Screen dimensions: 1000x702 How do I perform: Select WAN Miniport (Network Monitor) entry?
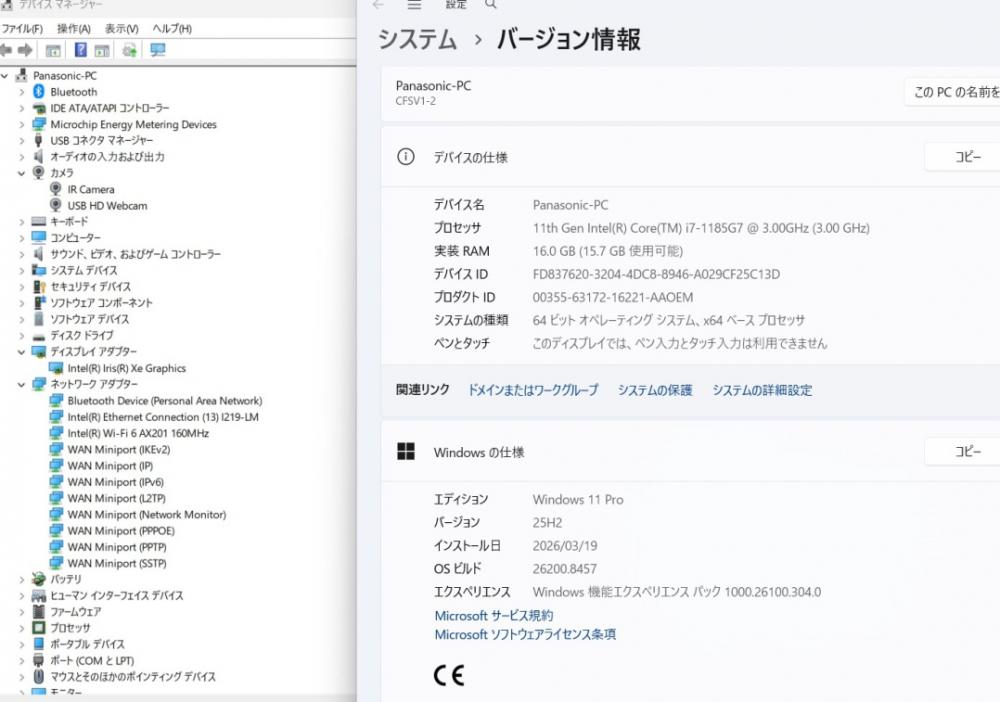click(x=147, y=515)
